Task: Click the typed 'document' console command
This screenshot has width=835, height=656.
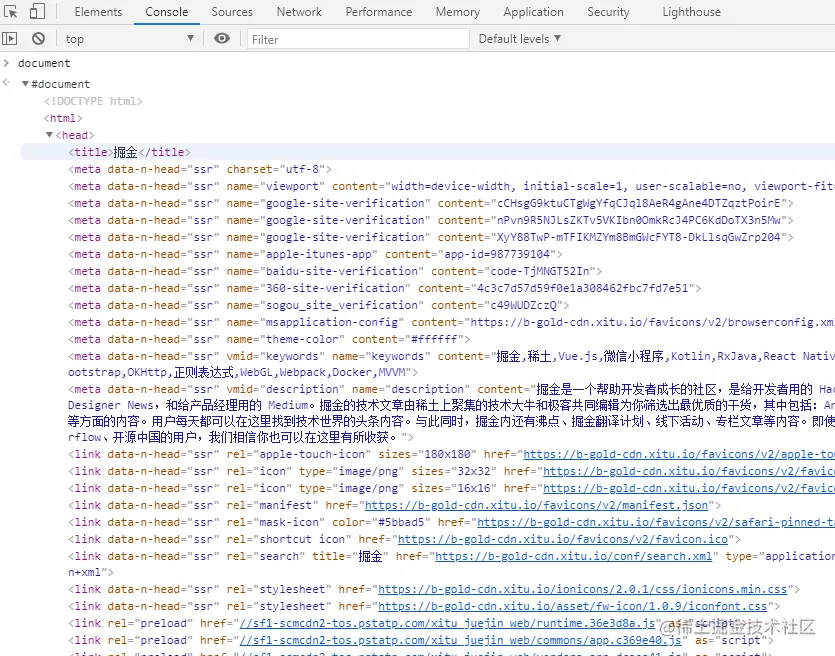Action: click(x=44, y=63)
